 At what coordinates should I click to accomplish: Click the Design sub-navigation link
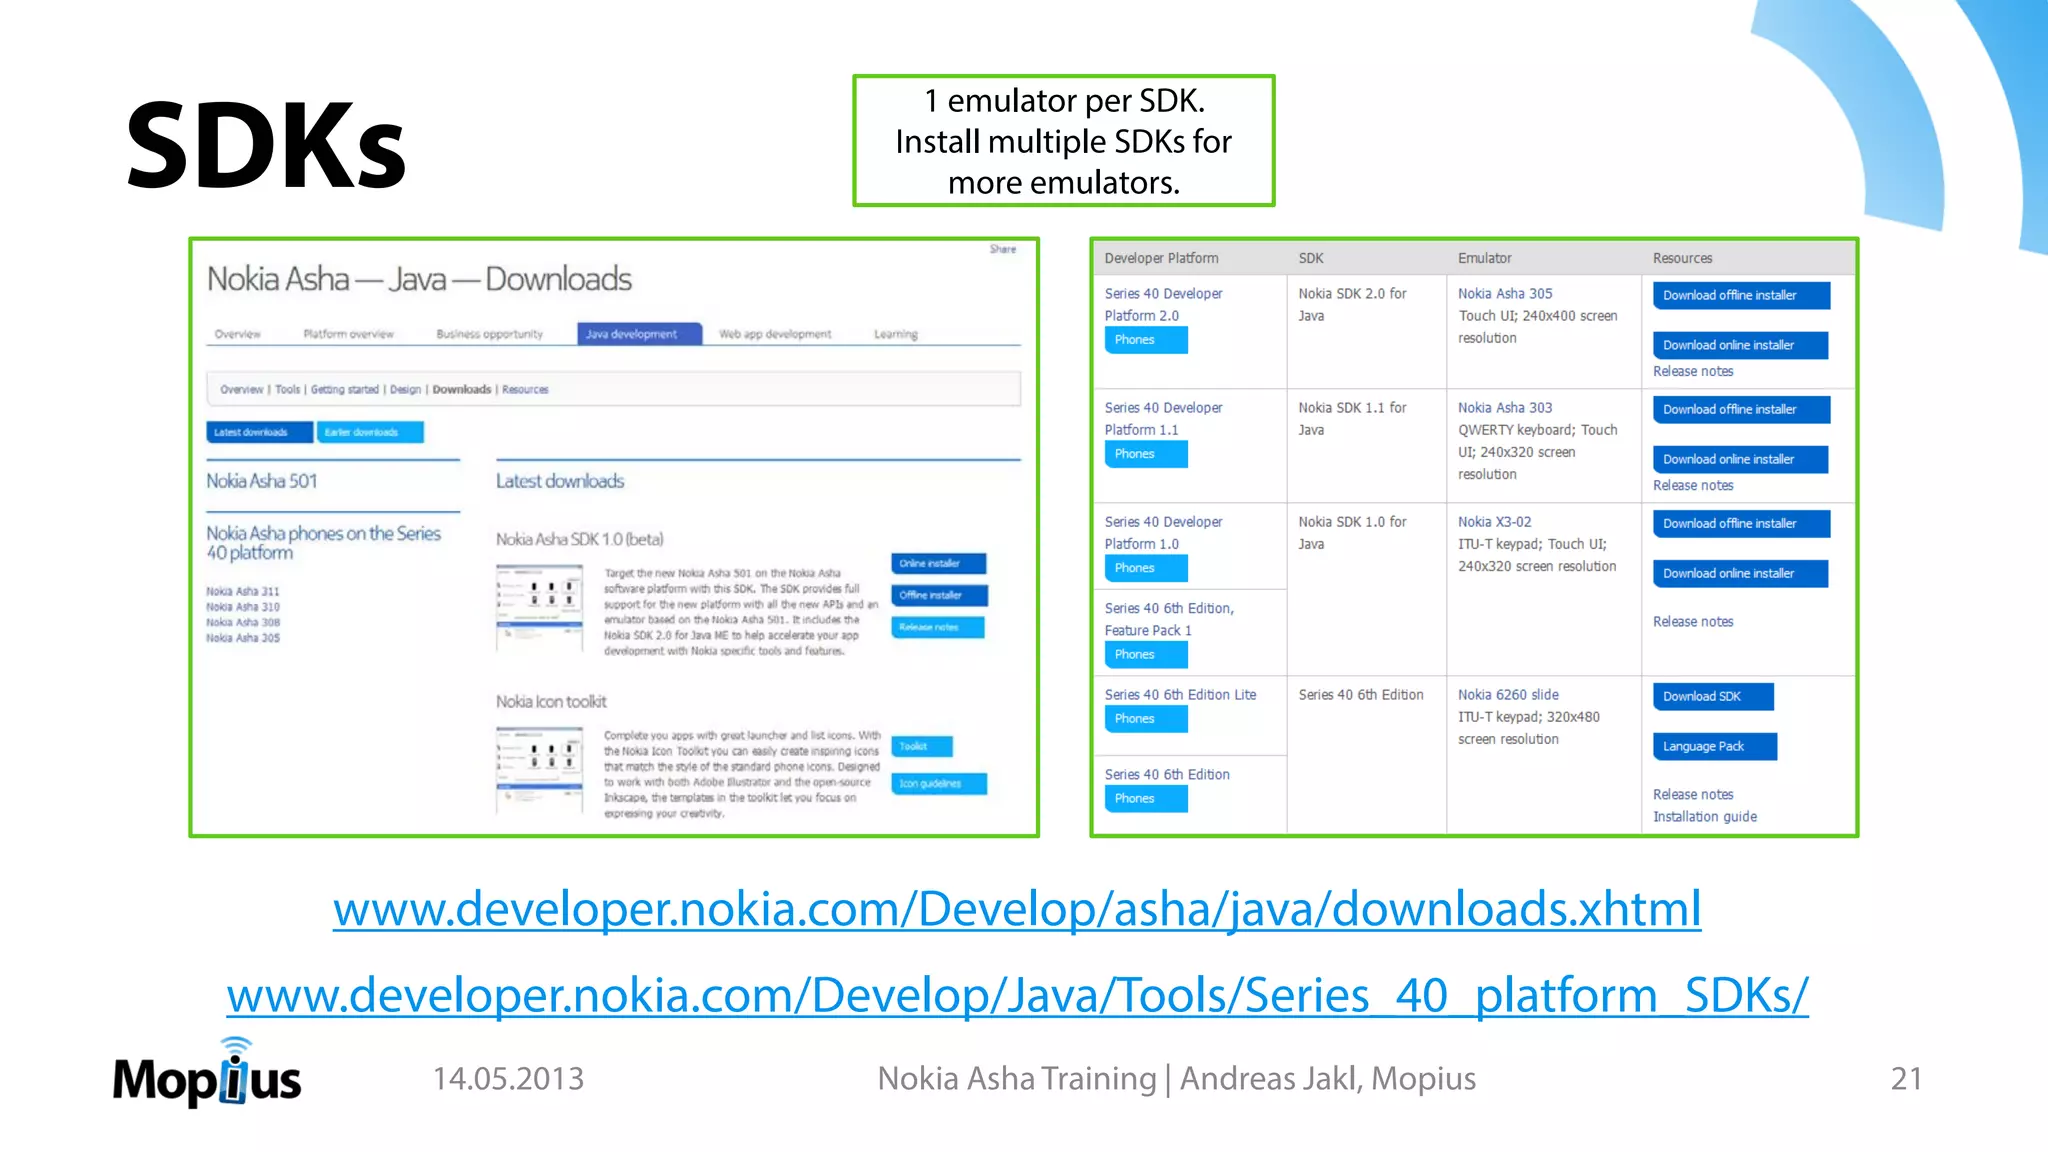click(405, 389)
